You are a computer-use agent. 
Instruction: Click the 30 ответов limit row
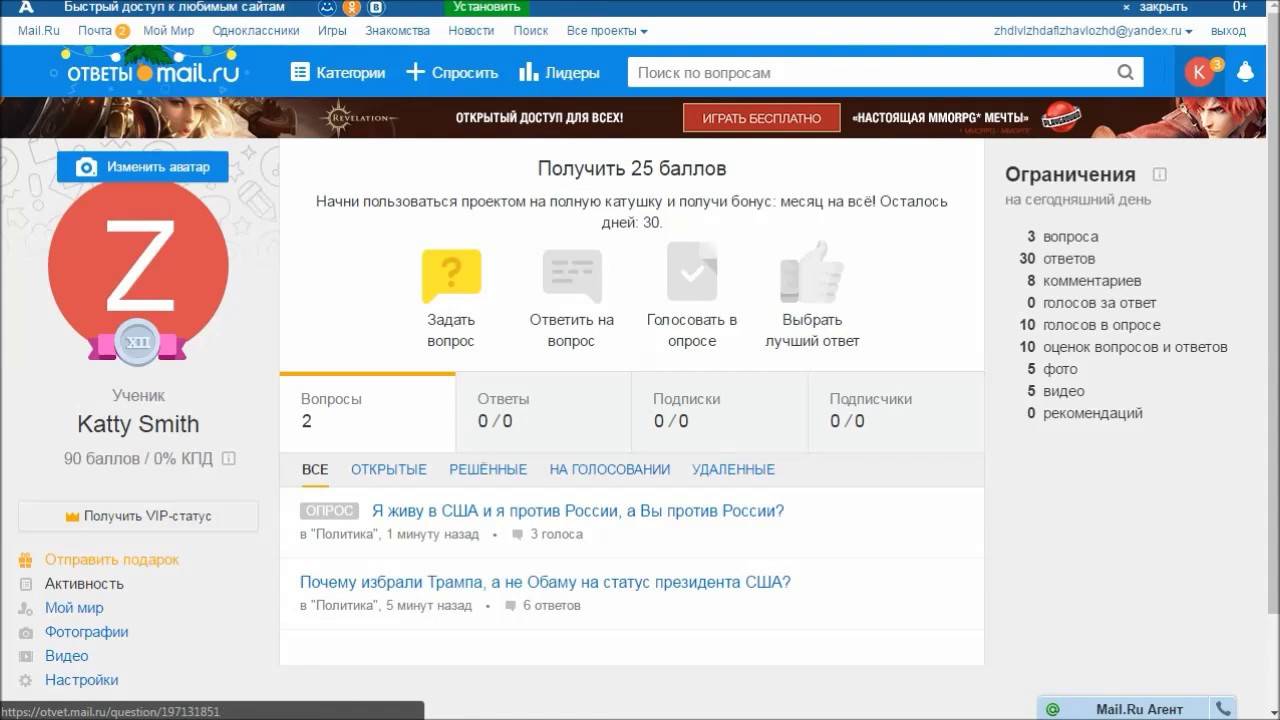1057,259
